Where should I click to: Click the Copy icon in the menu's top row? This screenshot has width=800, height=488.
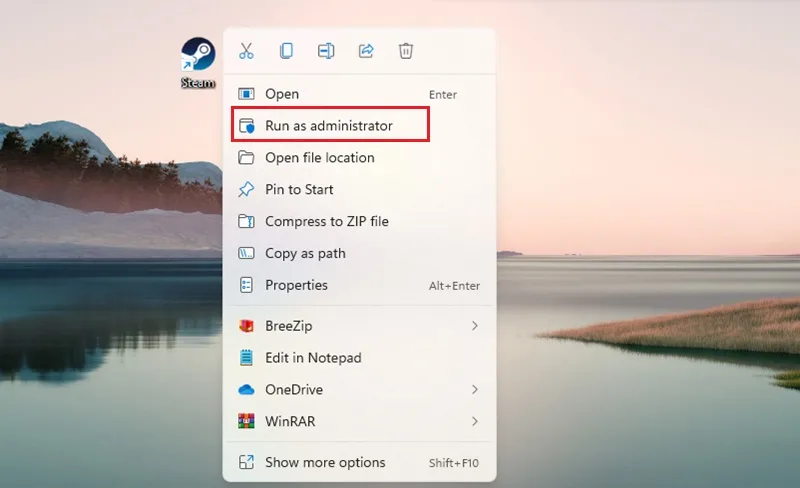[x=286, y=51]
